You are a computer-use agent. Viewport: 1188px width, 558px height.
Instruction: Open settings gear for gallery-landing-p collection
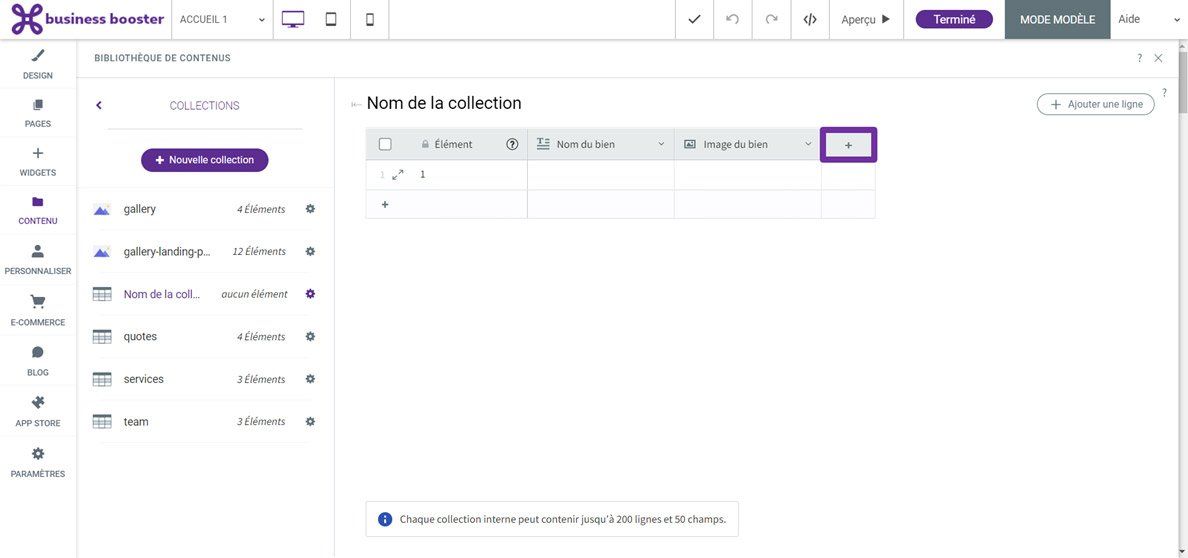click(x=310, y=251)
